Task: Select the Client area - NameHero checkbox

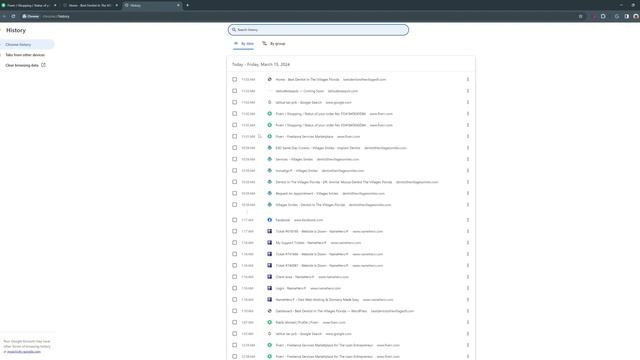Action: tap(234, 277)
